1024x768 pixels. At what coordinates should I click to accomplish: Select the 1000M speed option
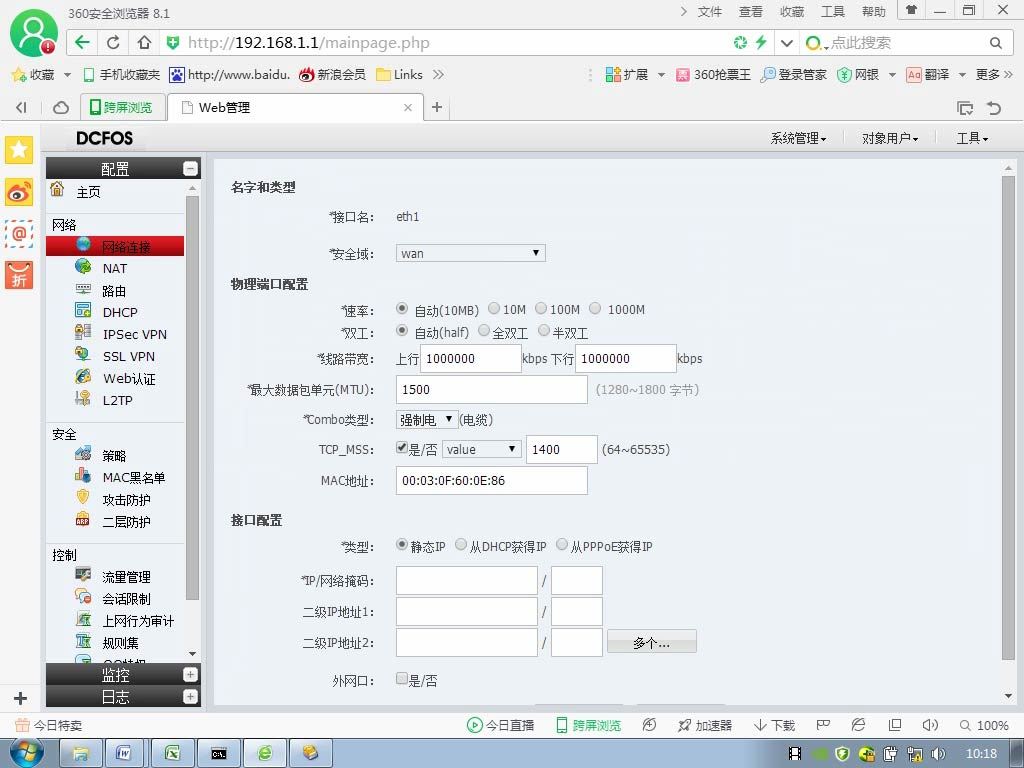point(595,308)
